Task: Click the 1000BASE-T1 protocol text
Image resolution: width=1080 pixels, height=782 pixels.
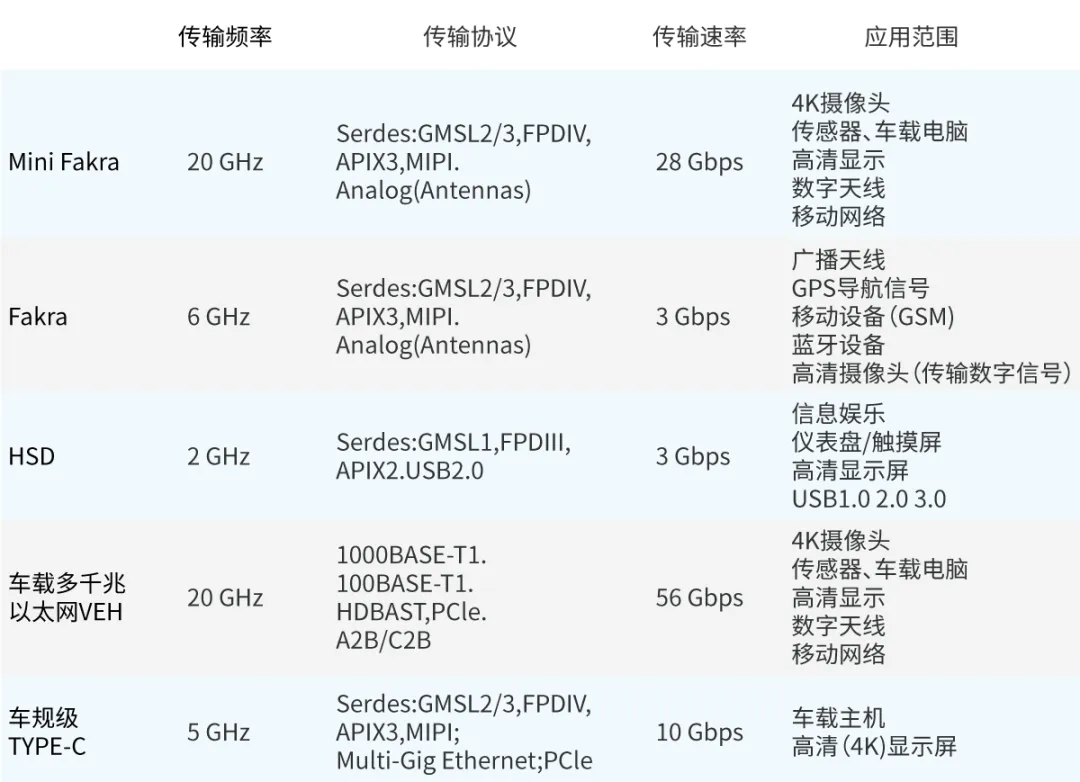Action: pyautogui.click(x=411, y=555)
